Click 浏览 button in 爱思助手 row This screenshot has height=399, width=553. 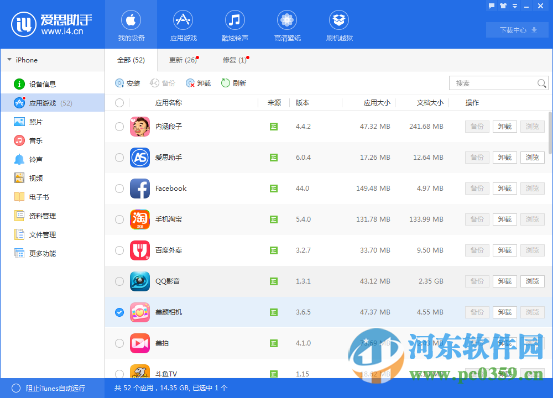[532, 157]
